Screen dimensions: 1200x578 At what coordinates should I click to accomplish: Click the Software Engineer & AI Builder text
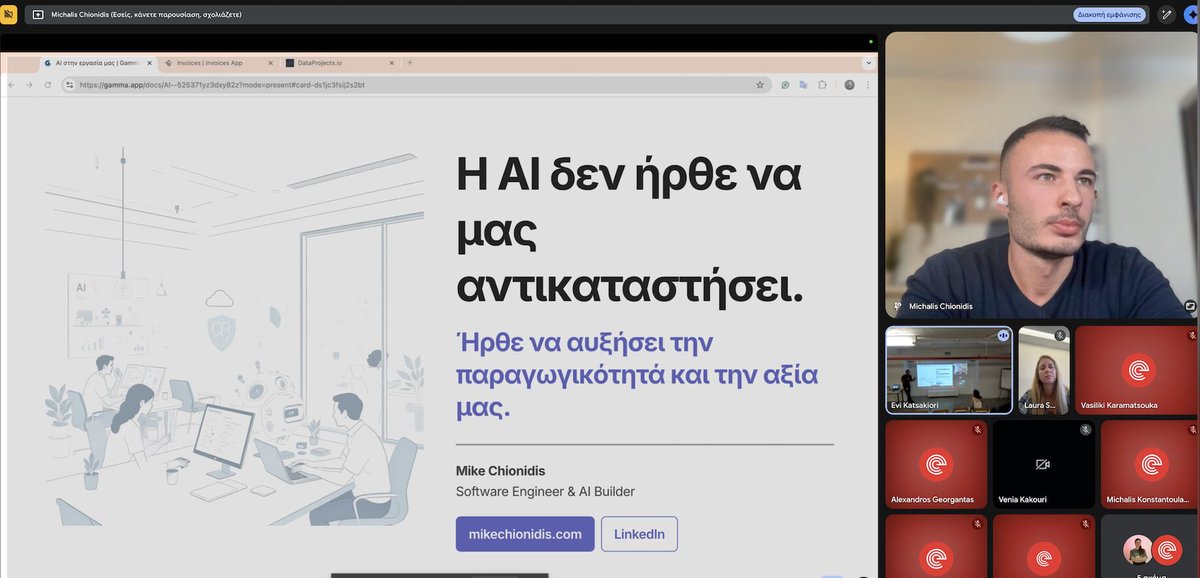click(x=545, y=492)
